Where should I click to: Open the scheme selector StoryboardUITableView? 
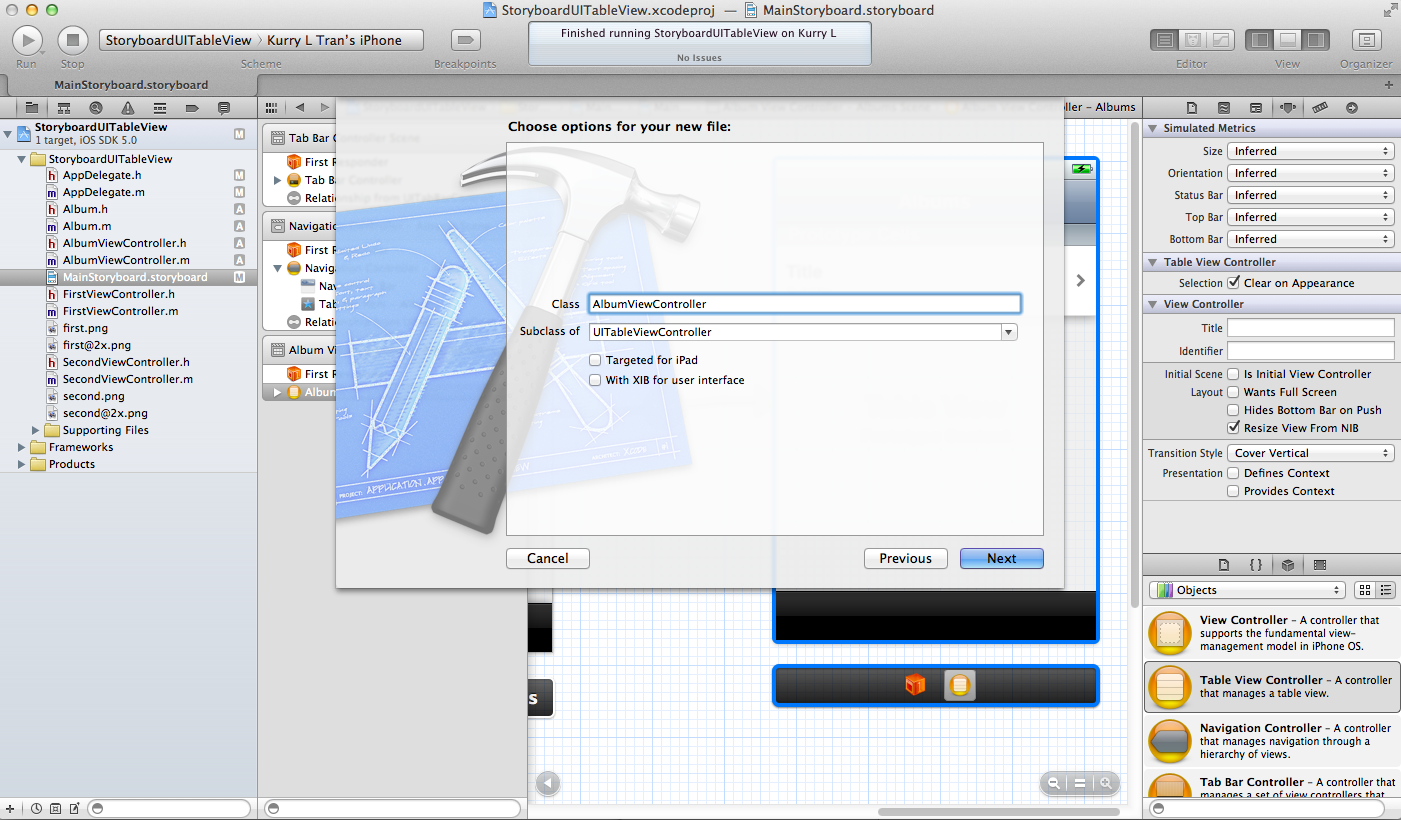pyautogui.click(x=179, y=40)
